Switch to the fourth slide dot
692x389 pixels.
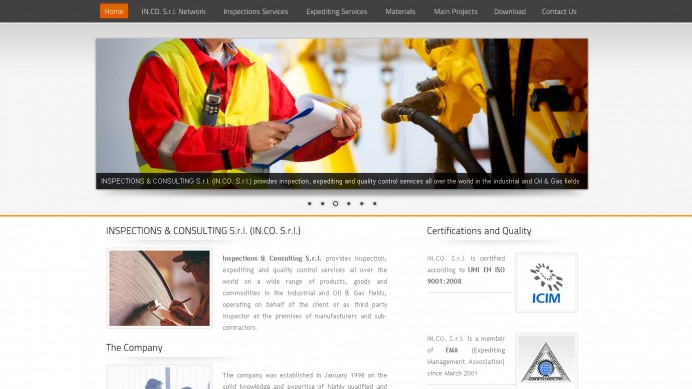349,204
